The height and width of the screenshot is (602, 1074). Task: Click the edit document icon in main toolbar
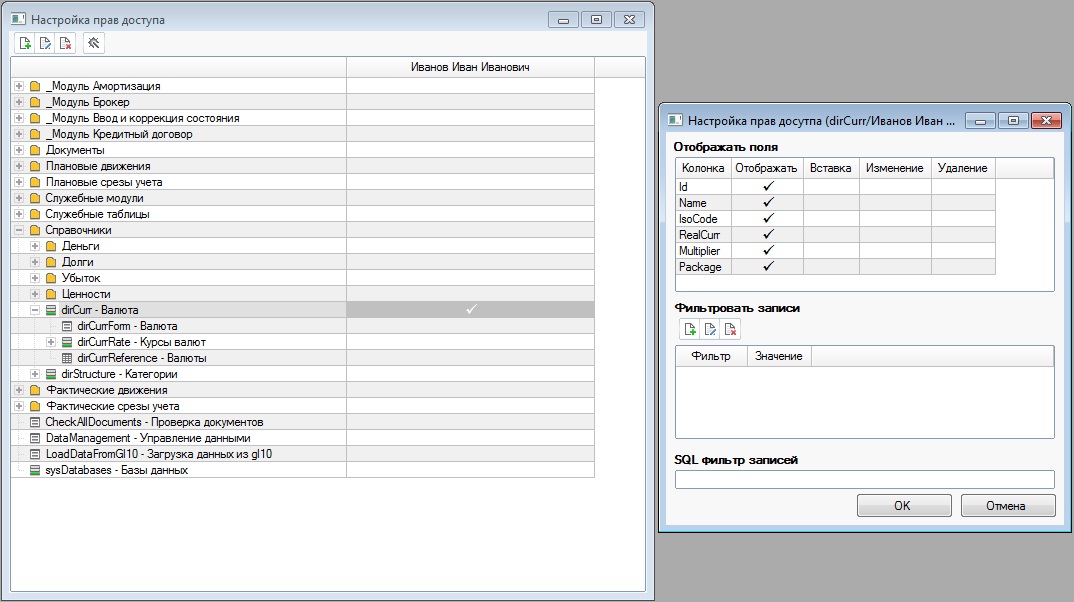click(x=45, y=43)
